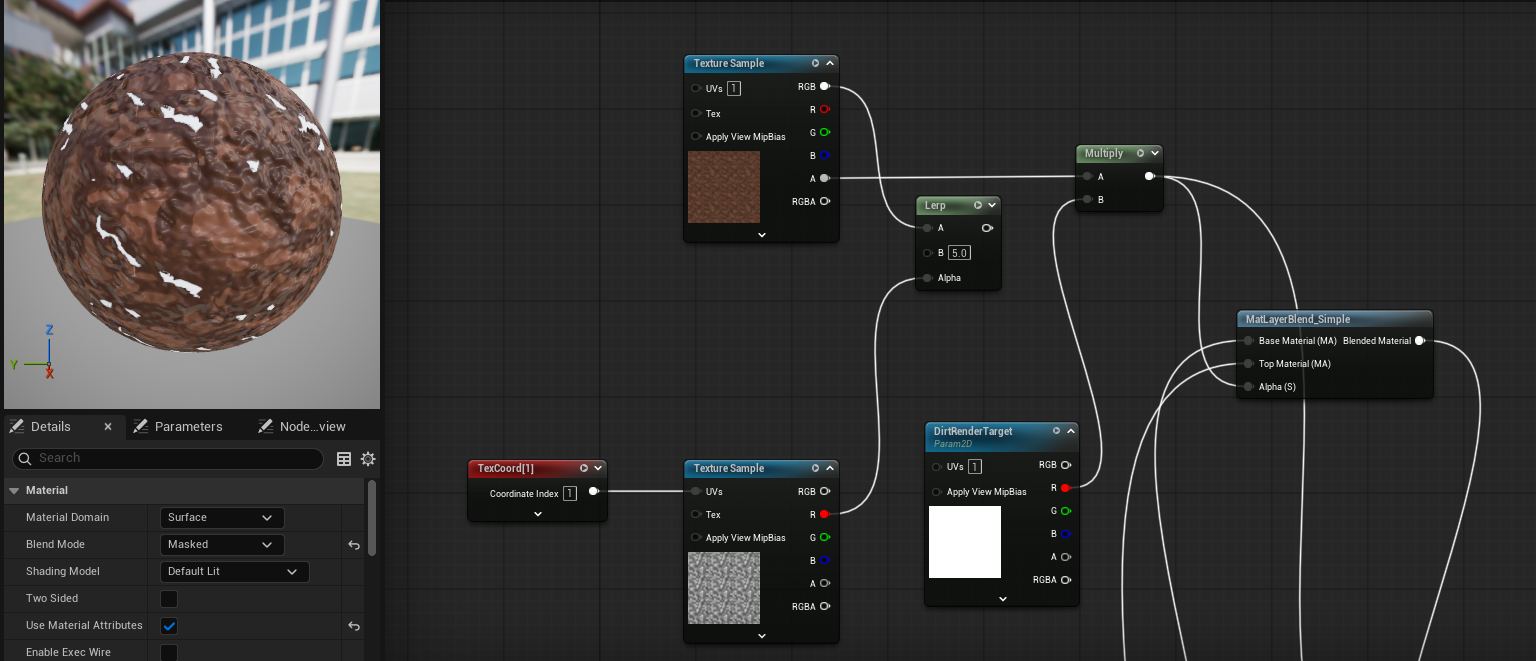
Task: Click the RGB pin on DirtRenderTarget
Action: coord(1065,465)
